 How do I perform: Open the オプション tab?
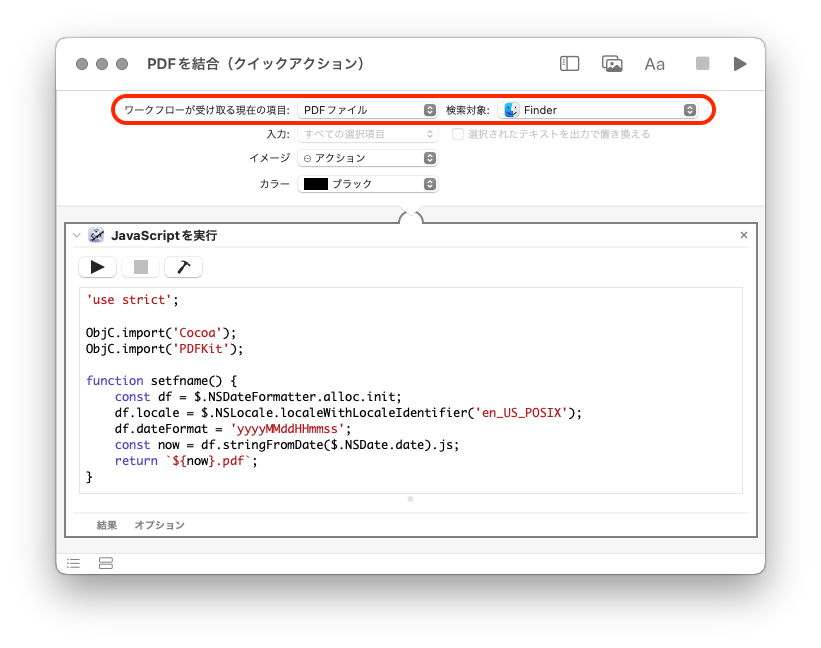click(x=160, y=525)
